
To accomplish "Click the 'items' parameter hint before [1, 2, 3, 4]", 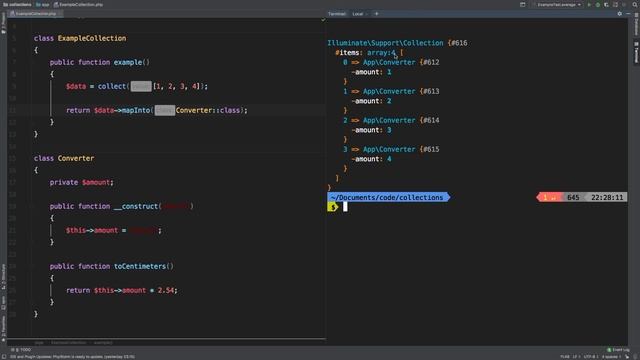I will point(141,86).
